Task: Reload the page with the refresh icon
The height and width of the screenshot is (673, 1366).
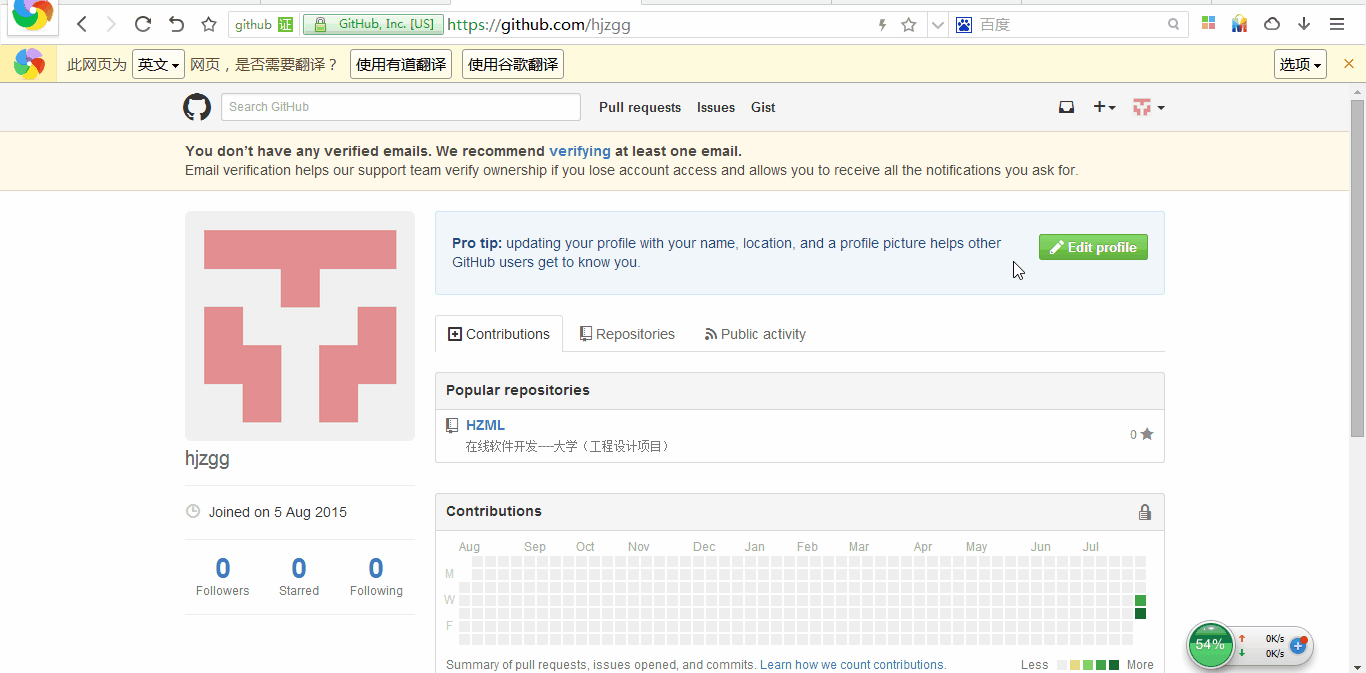Action: pyautogui.click(x=143, y=24)
